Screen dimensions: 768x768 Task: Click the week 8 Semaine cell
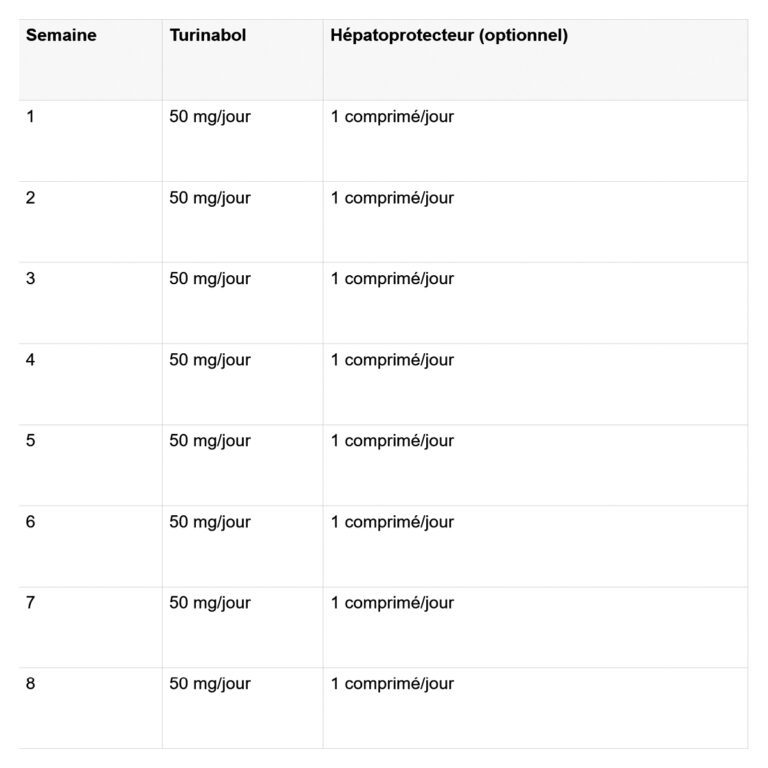coord(31,684)
